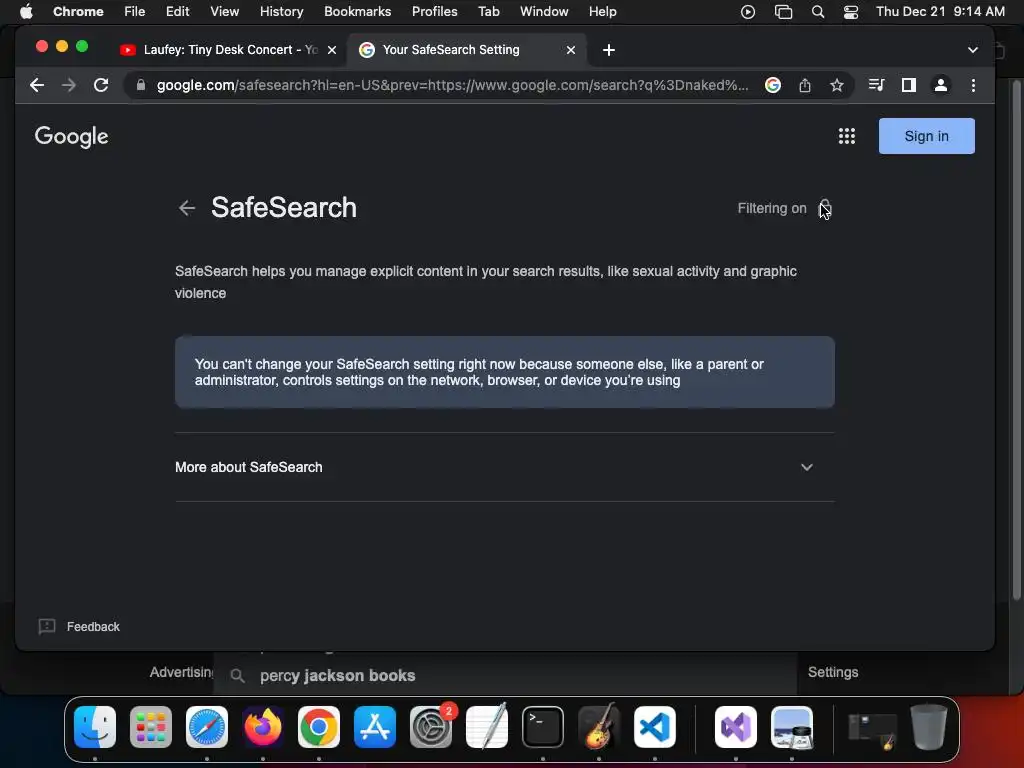Open the Google apps grid

(x=846, y=136)
